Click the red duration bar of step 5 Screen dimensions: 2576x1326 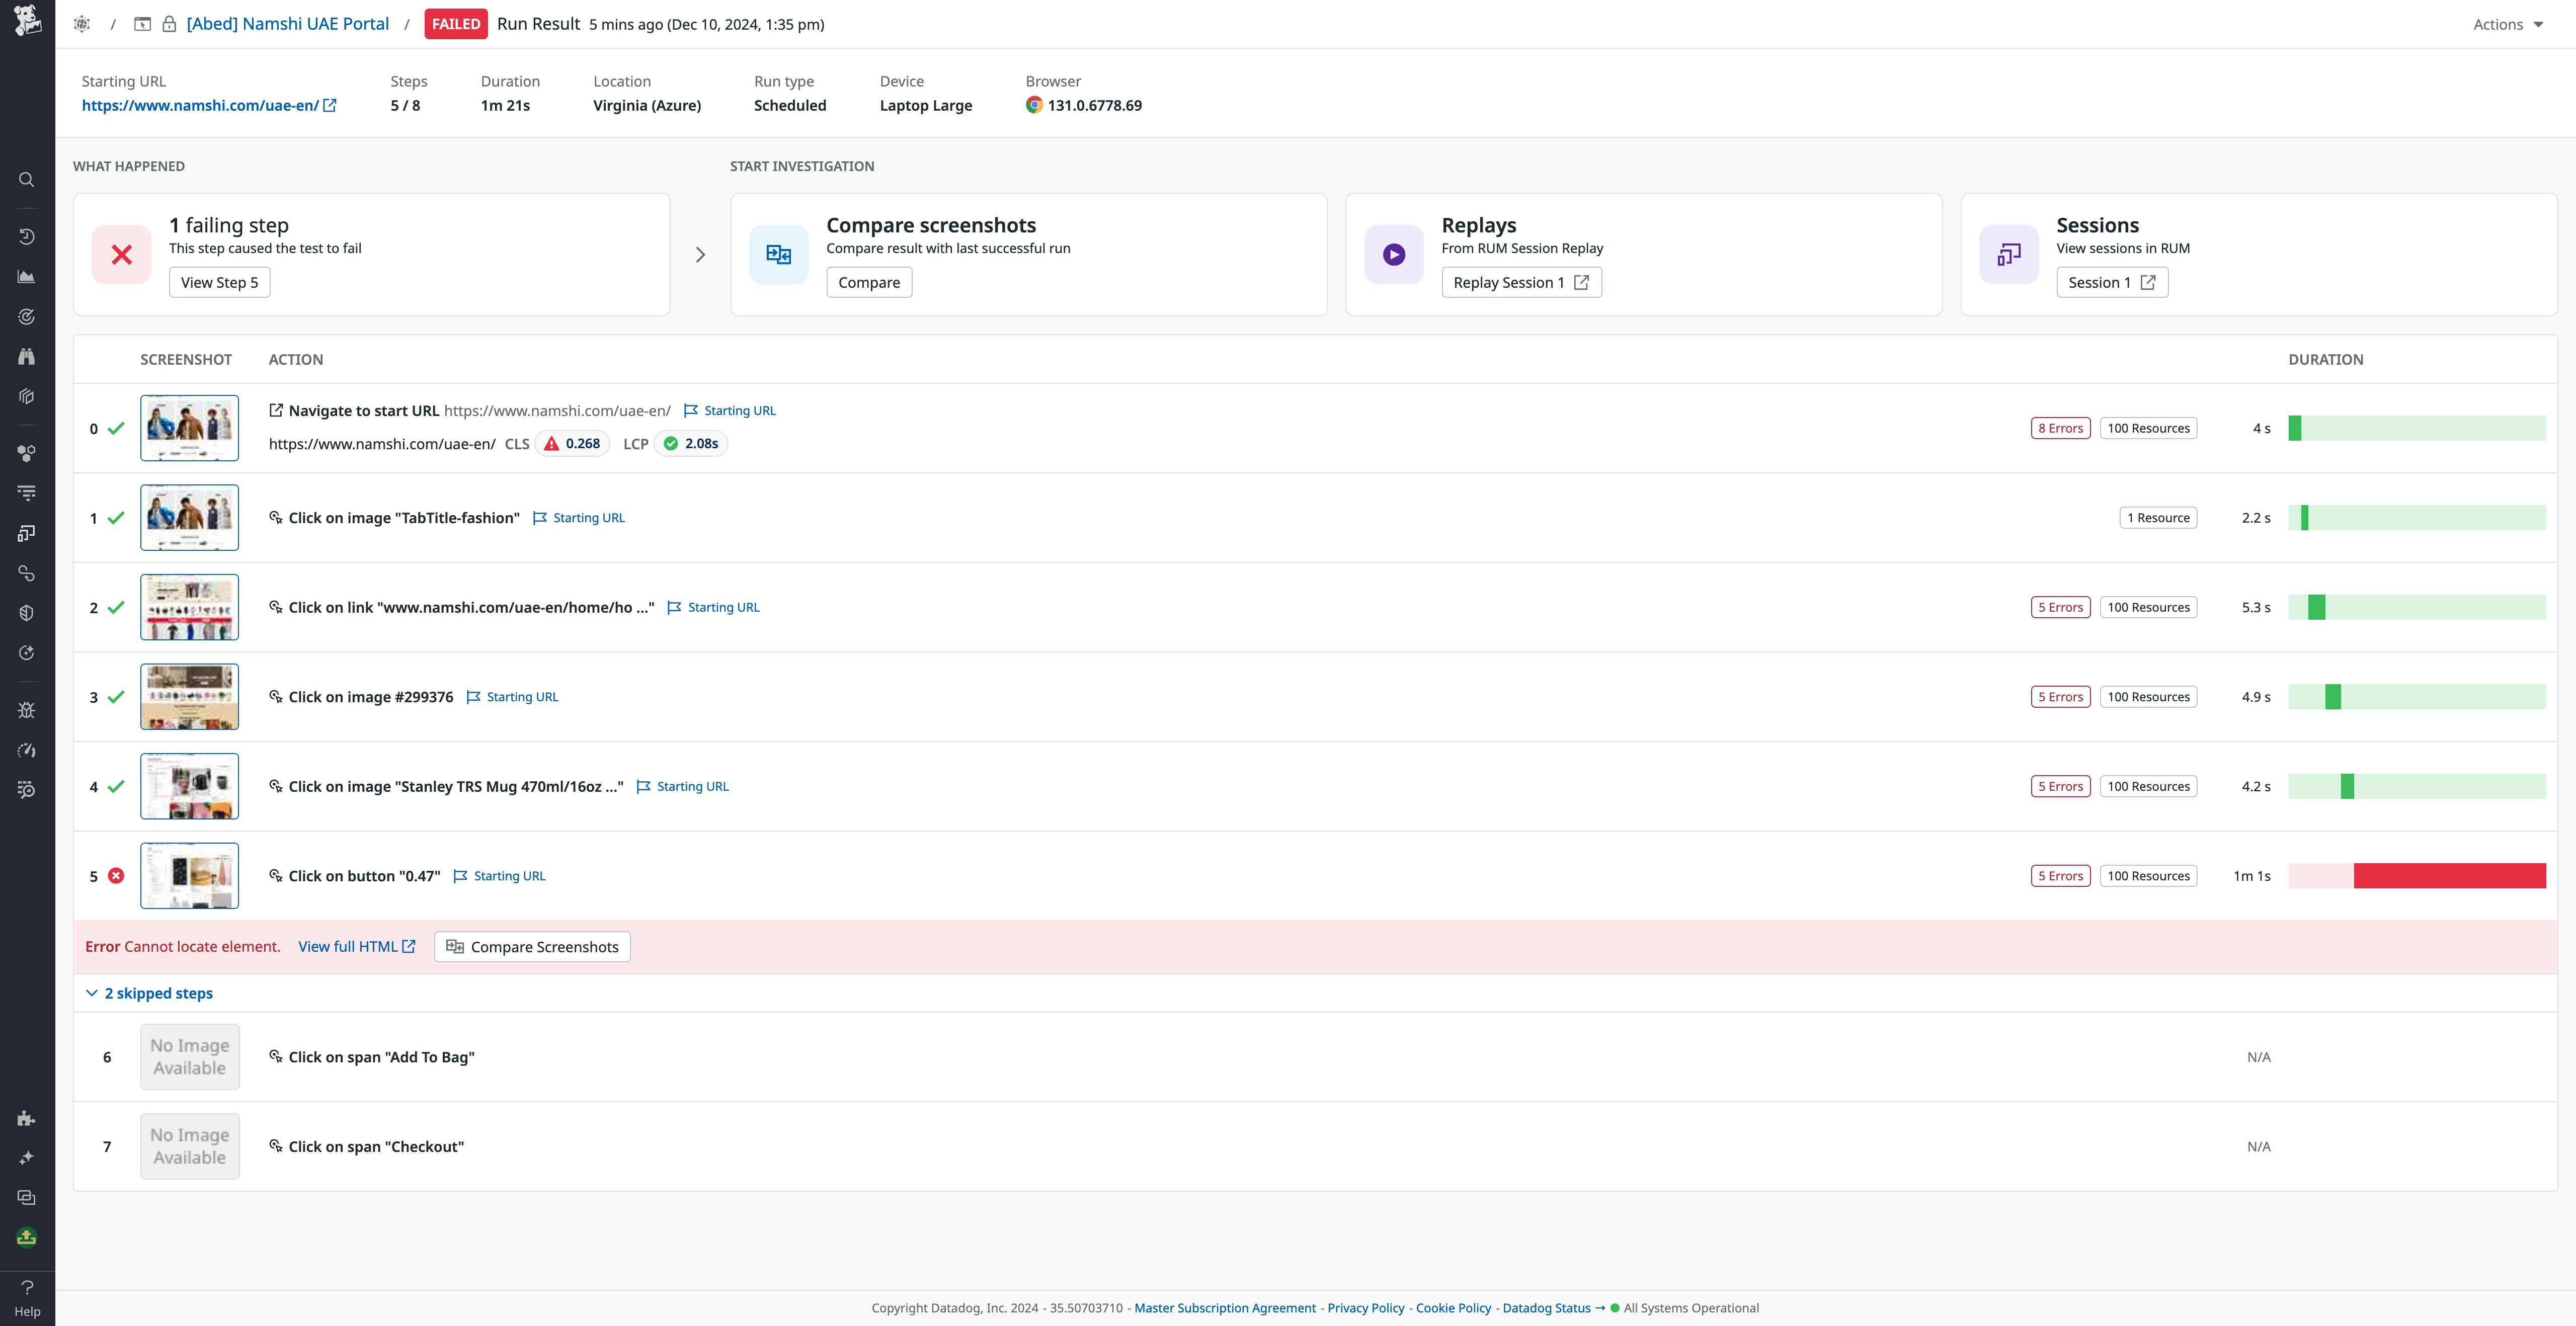pos(2449,876)
